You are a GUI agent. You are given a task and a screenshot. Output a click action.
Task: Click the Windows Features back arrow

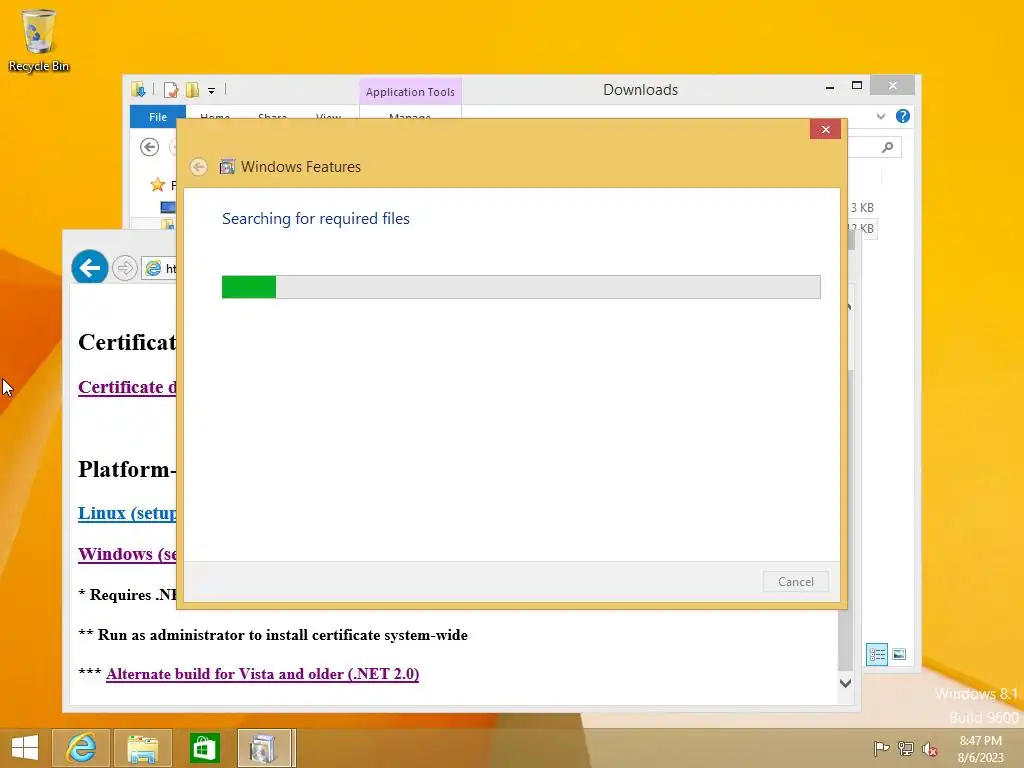click(199, 167)
